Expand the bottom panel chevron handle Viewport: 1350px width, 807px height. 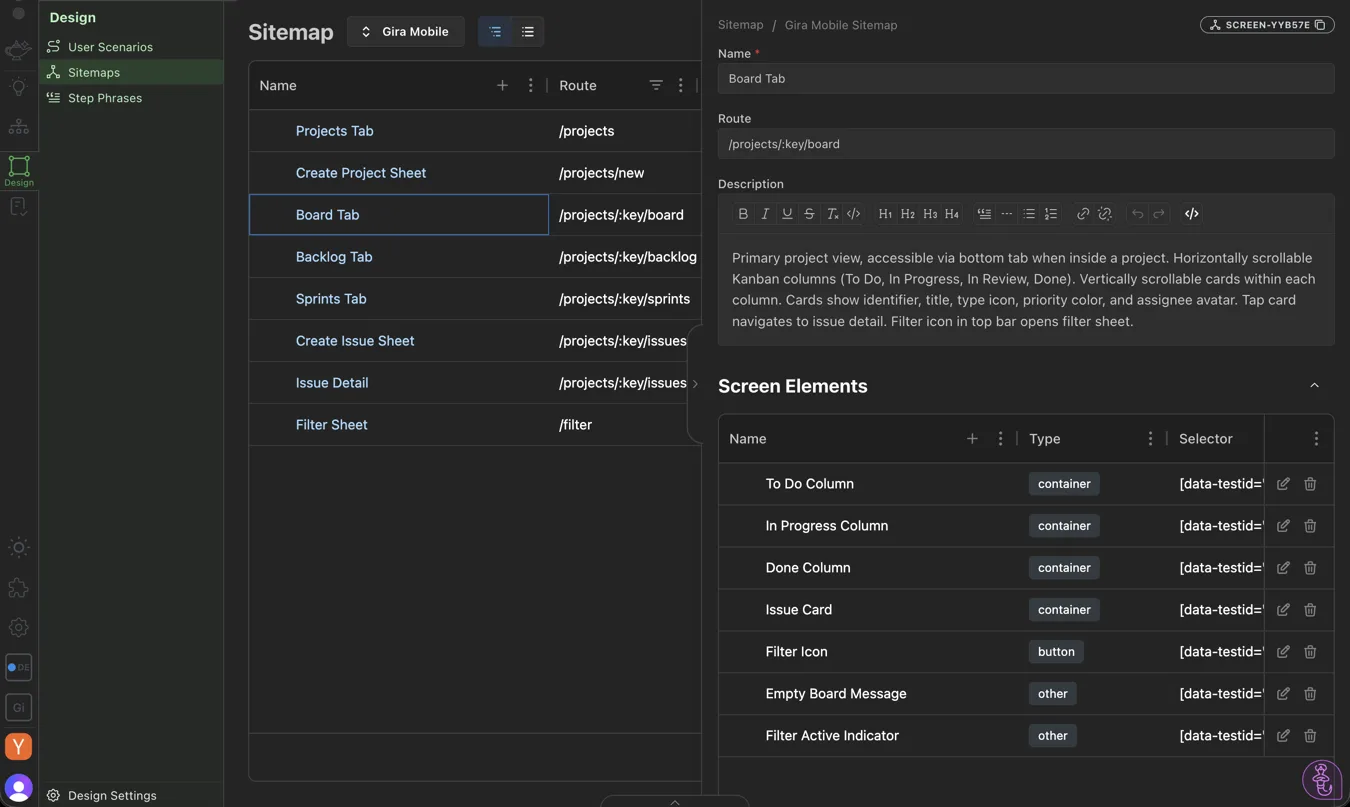tap(675, 801)
